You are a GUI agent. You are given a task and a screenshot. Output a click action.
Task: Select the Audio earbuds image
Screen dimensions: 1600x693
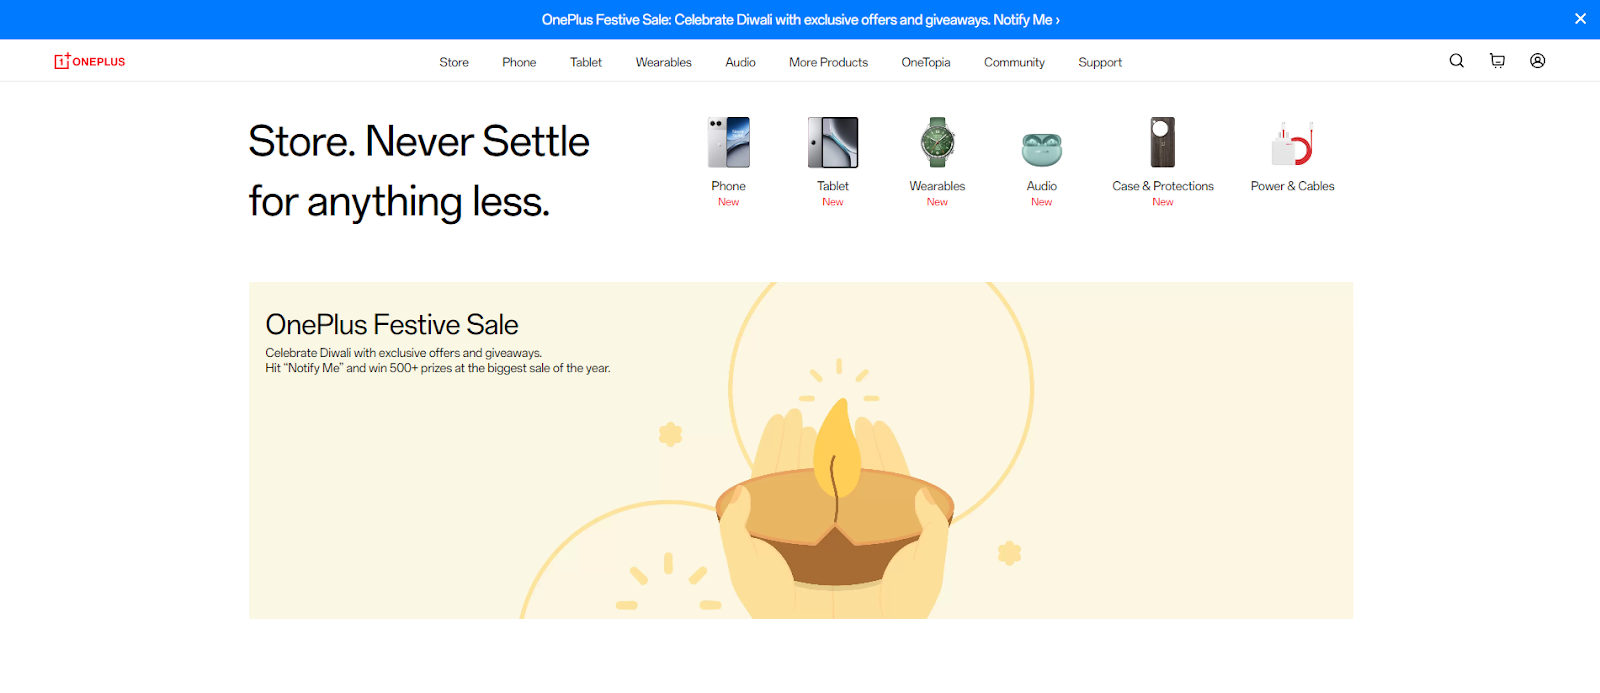1042,149
